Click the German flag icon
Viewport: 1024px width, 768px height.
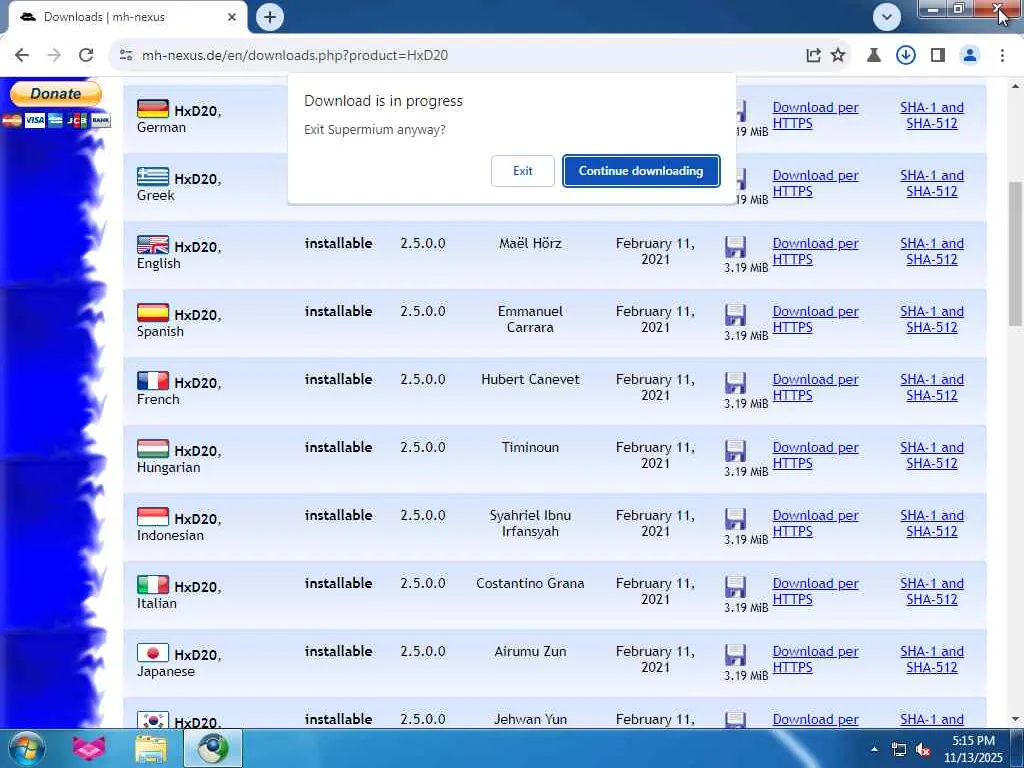coord(153,108)
